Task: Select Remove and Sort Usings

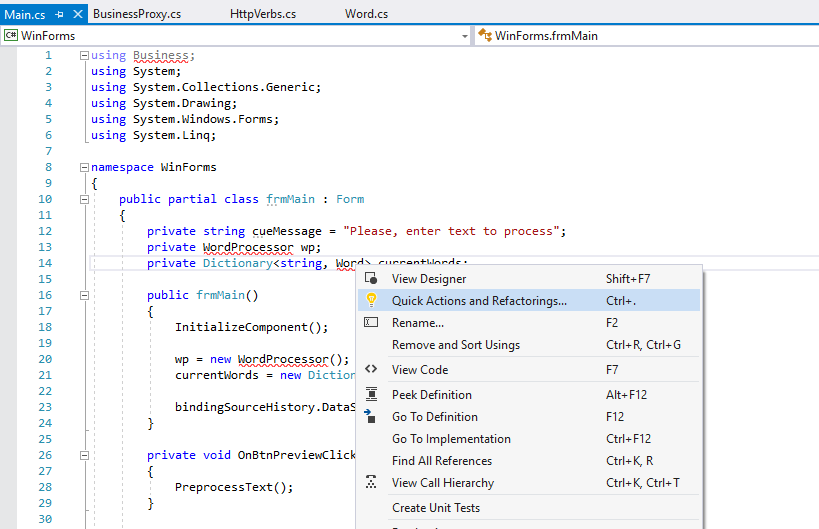Action: 529,344
